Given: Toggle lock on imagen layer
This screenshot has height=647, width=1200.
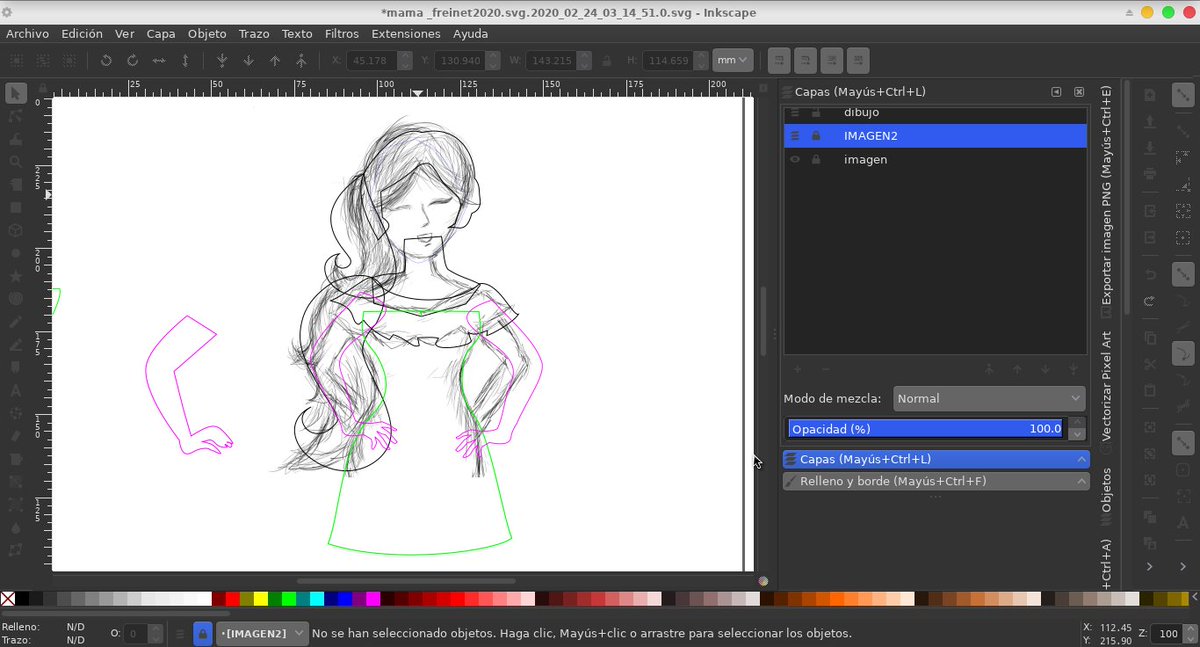Looking at the screenshot, I should coord(816,160).
